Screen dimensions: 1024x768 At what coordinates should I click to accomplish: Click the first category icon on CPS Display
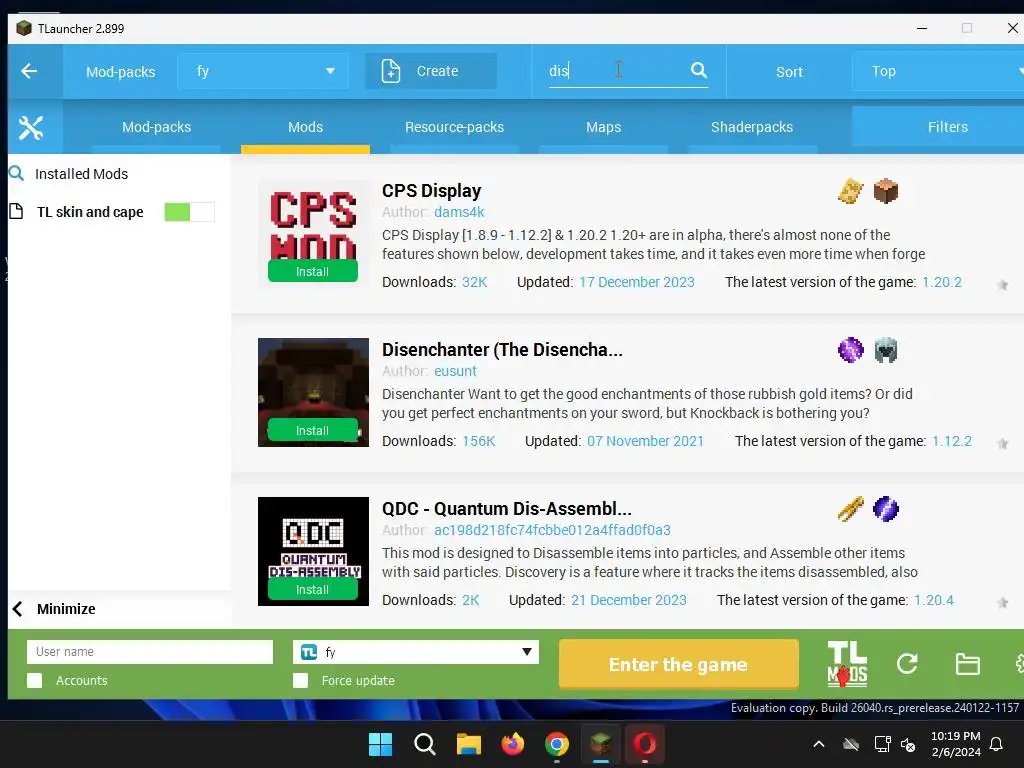[x=850, y=191]
